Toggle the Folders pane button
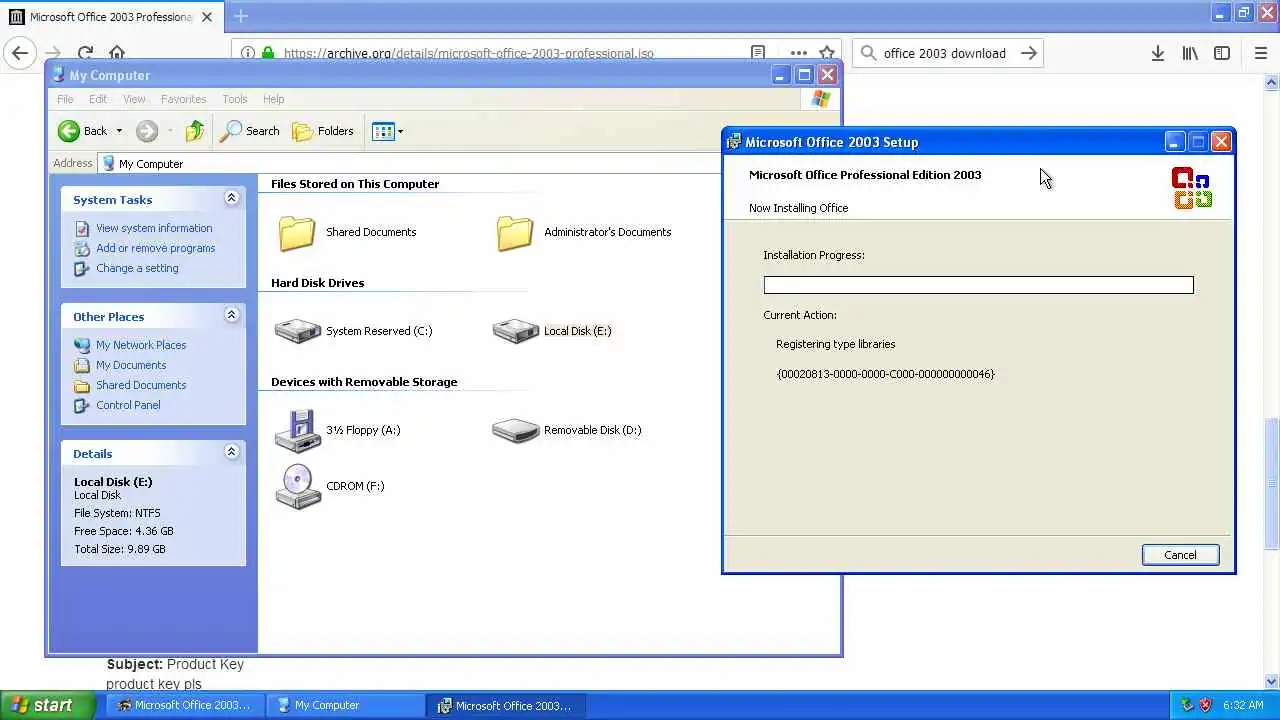Image resolution: width=1280 pixels, height=720 pixels. tap(323, 131)
